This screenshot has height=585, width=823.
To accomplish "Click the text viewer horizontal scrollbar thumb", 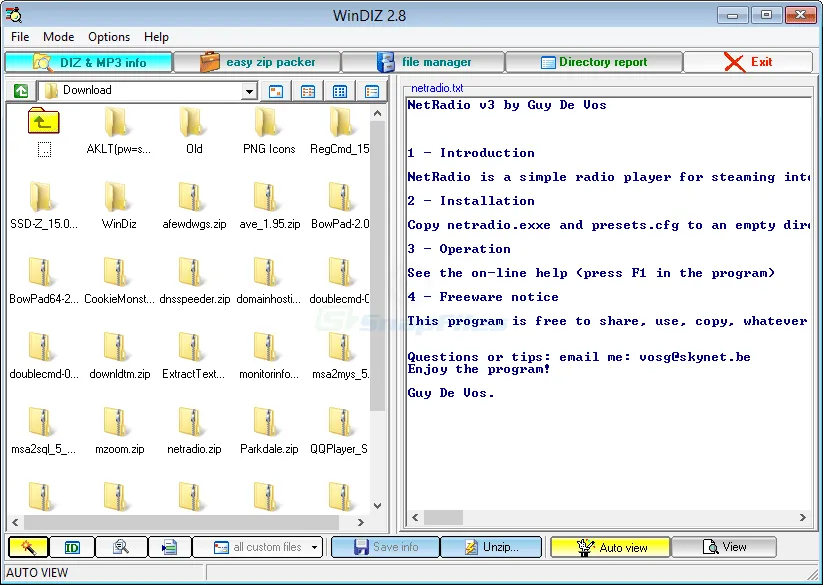I will click(443, 517).
